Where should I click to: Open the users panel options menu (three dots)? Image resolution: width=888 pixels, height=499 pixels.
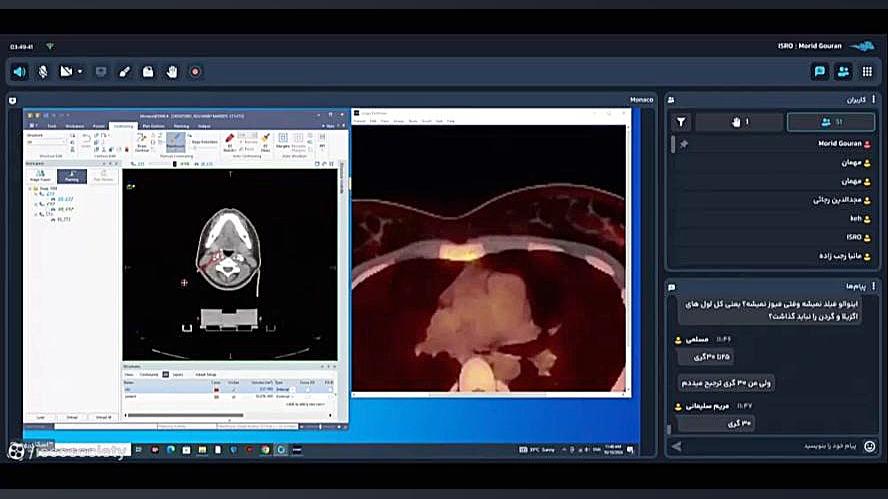click(873, 99)
